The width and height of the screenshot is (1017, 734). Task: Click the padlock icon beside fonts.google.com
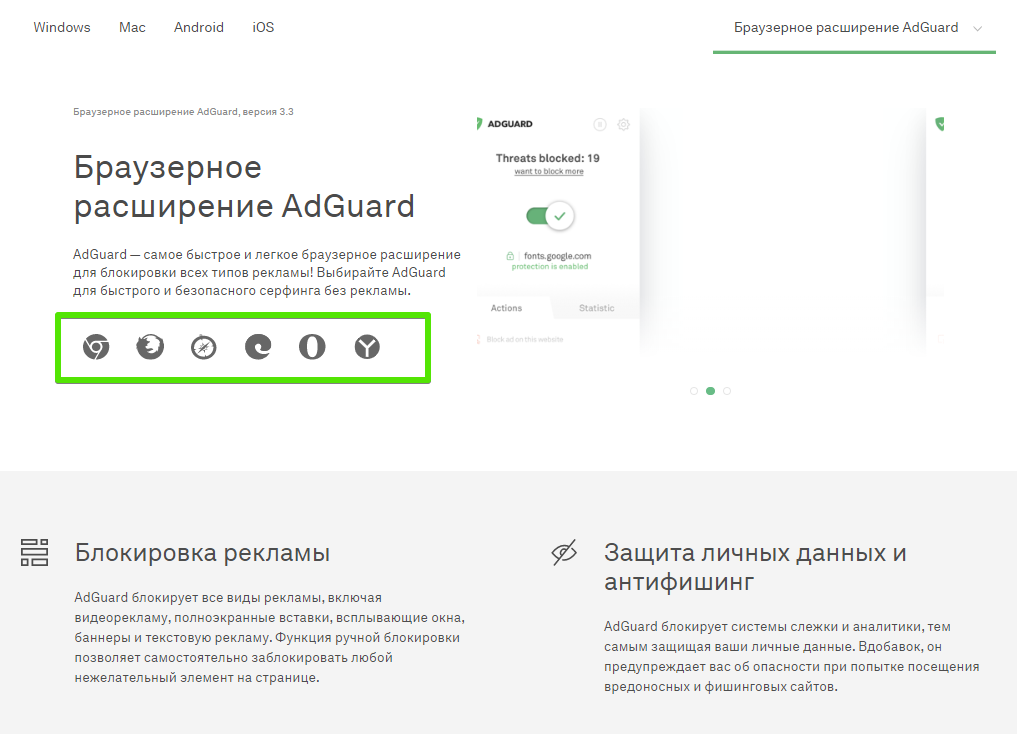click(510, 256)
